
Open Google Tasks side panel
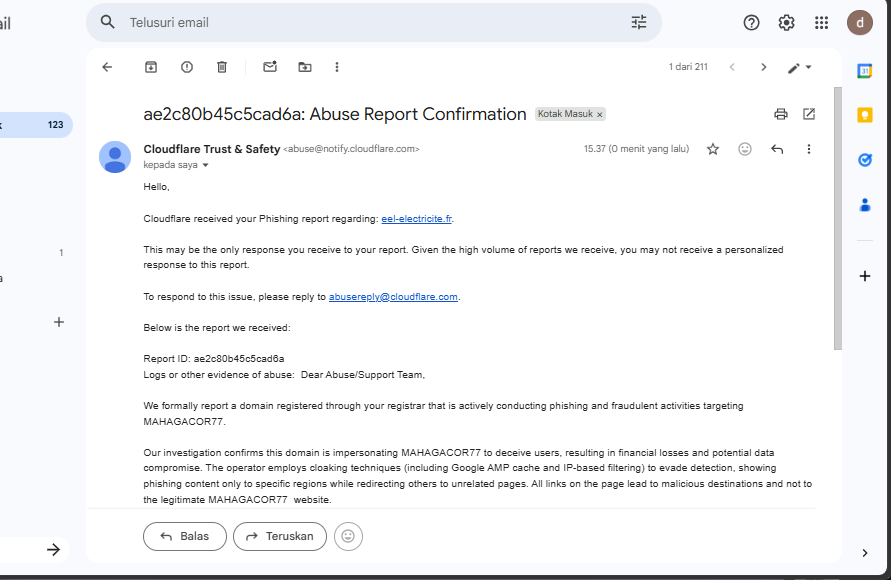tap(864, 160)
